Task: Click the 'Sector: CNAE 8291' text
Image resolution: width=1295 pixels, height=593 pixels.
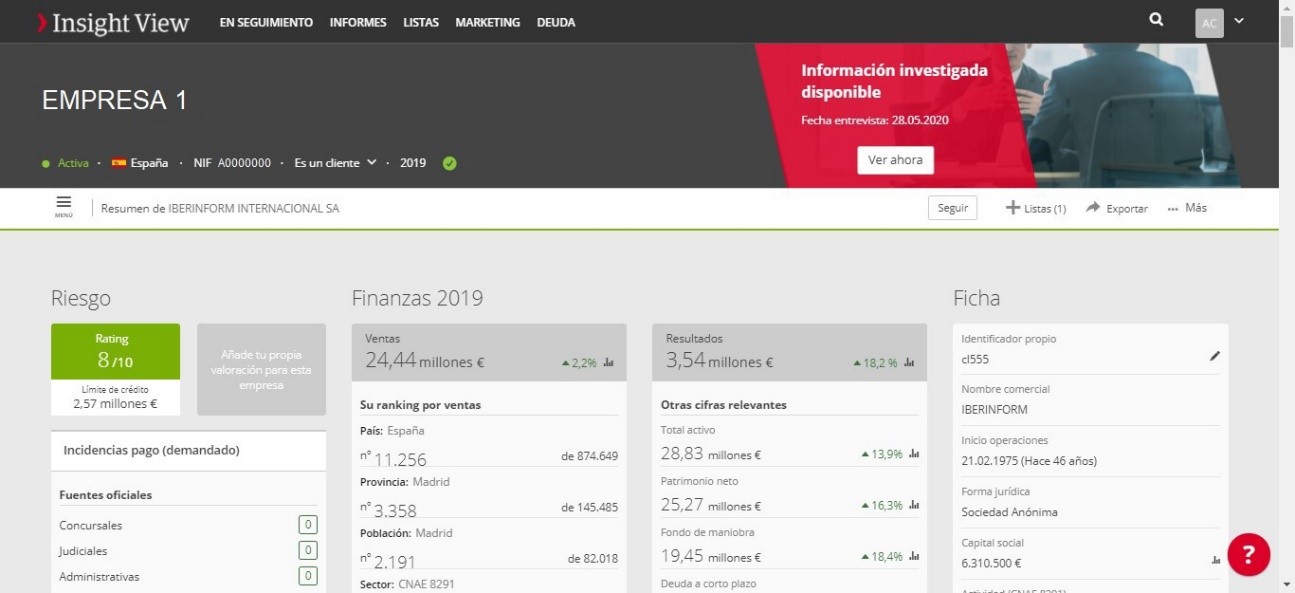Action: pyautogui.click(x=407, y=584)
